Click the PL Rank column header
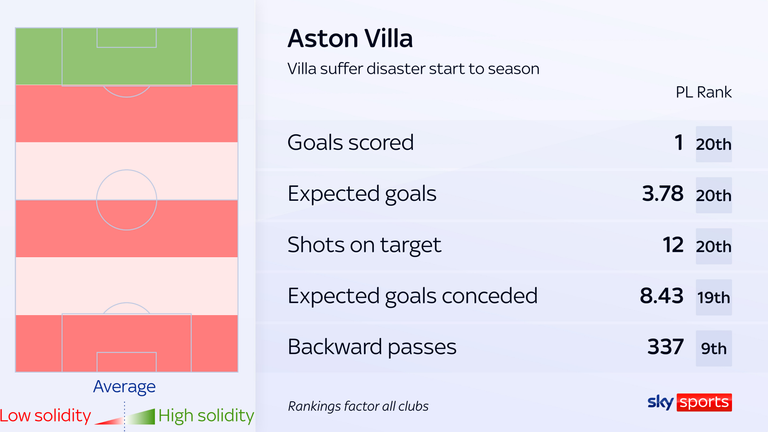The height and width of the screenshot is (432, 768). 704,92
